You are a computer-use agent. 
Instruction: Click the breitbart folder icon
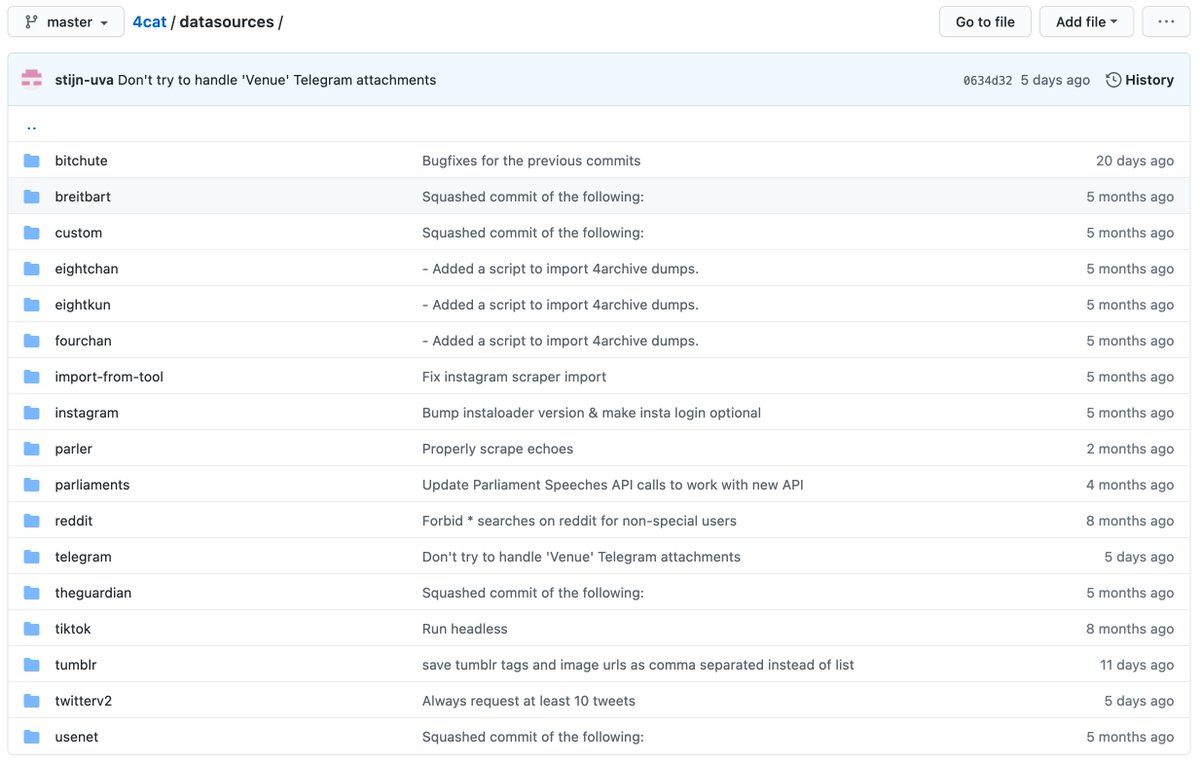click(32, 197)
